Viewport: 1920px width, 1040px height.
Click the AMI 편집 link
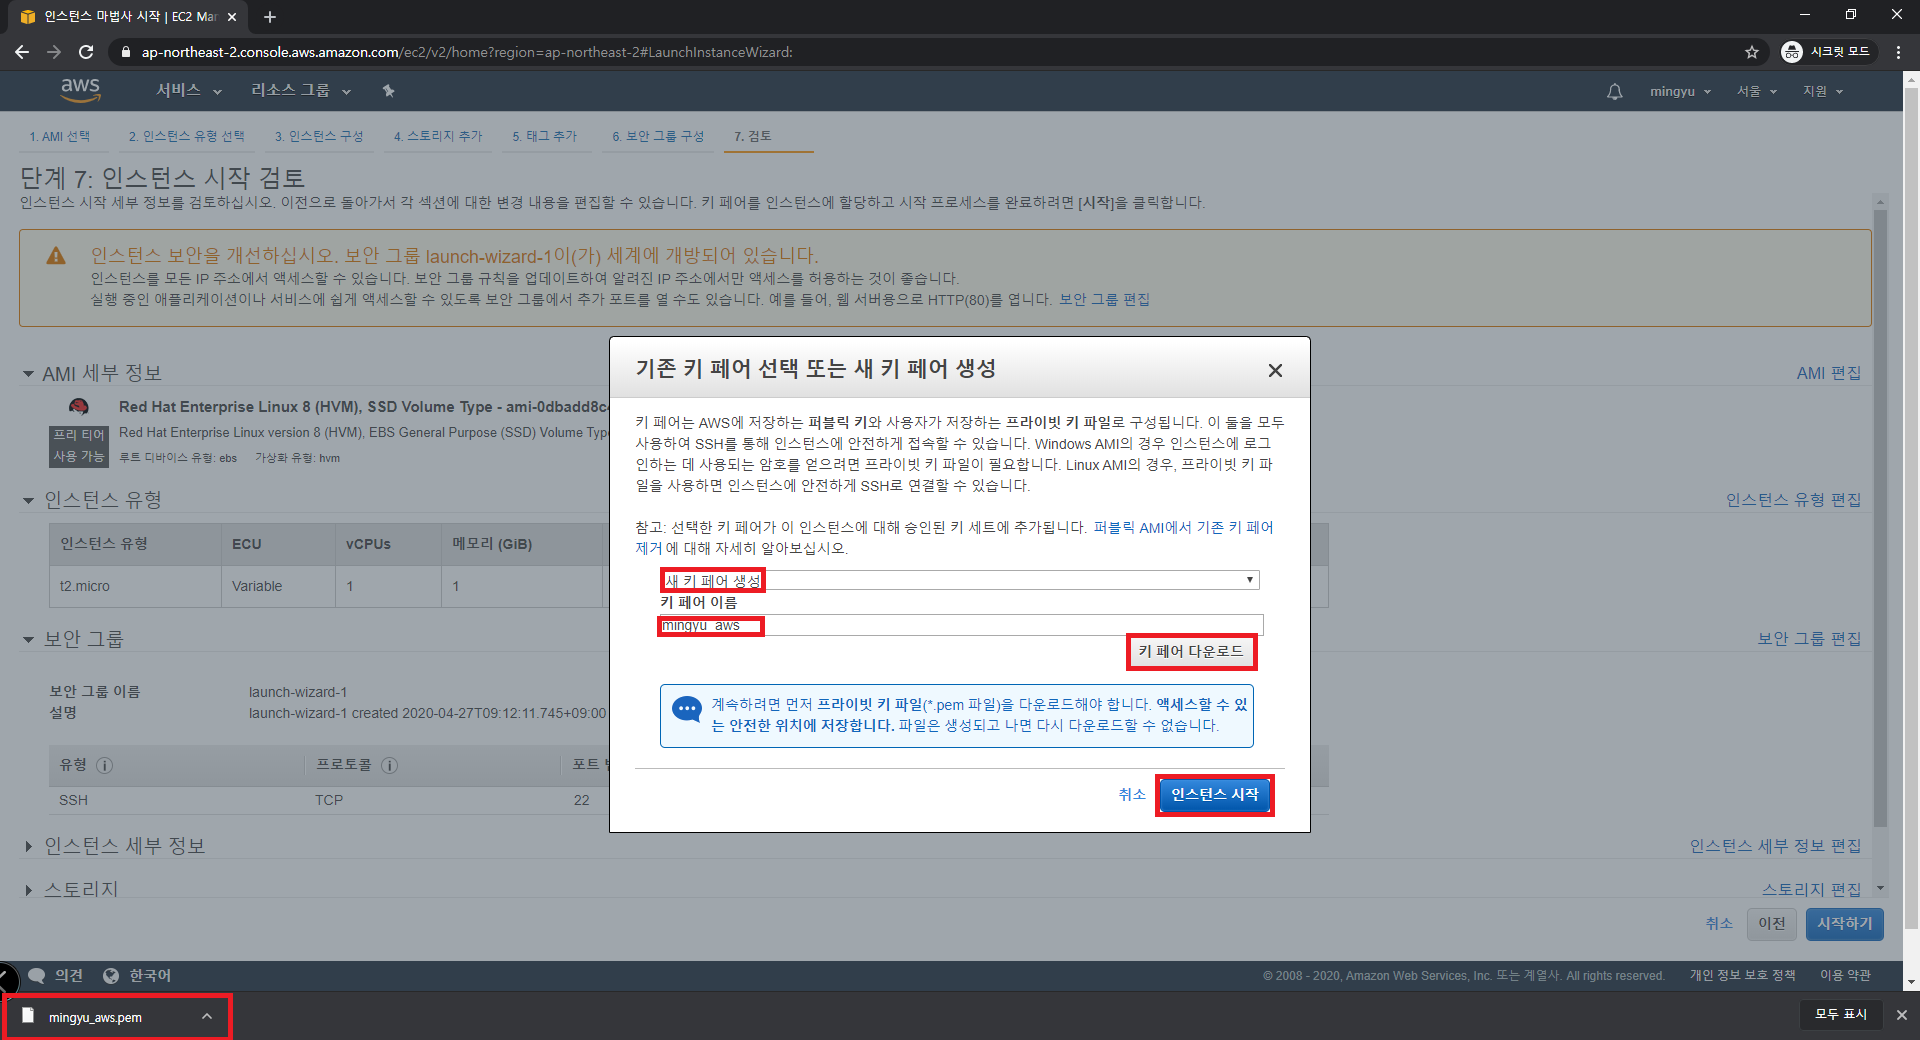[1828, 373]
